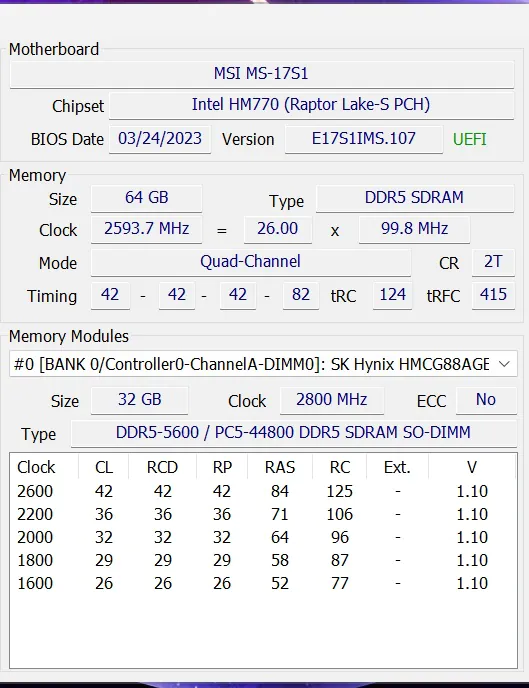Click the BIOS version E17S1IMS.107 field
The image size is (529, 688).
(363, 139)
